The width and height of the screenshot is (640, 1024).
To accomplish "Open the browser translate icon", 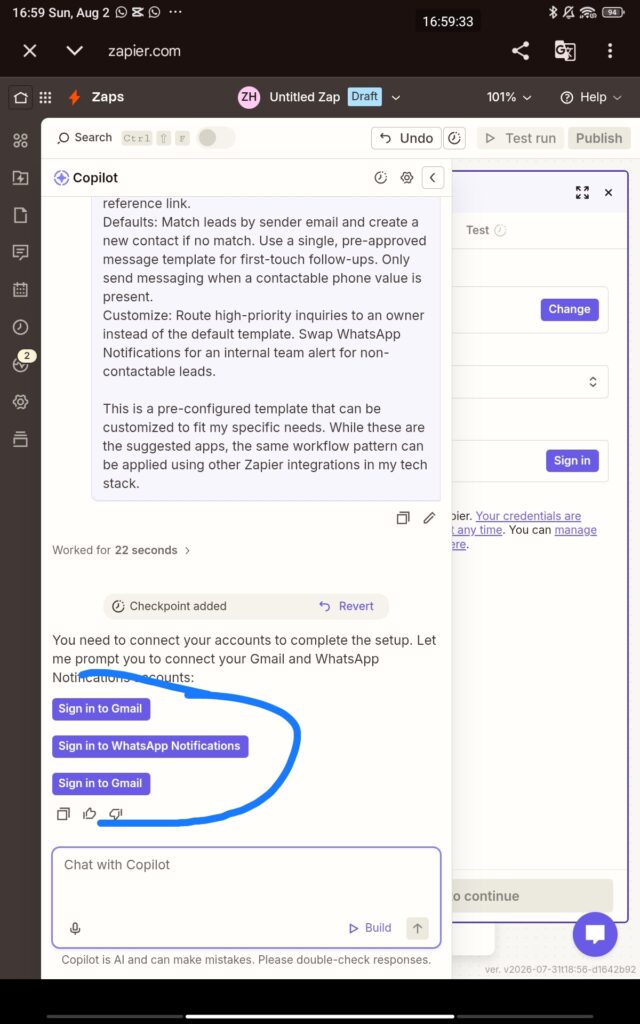I will (565, 51).
